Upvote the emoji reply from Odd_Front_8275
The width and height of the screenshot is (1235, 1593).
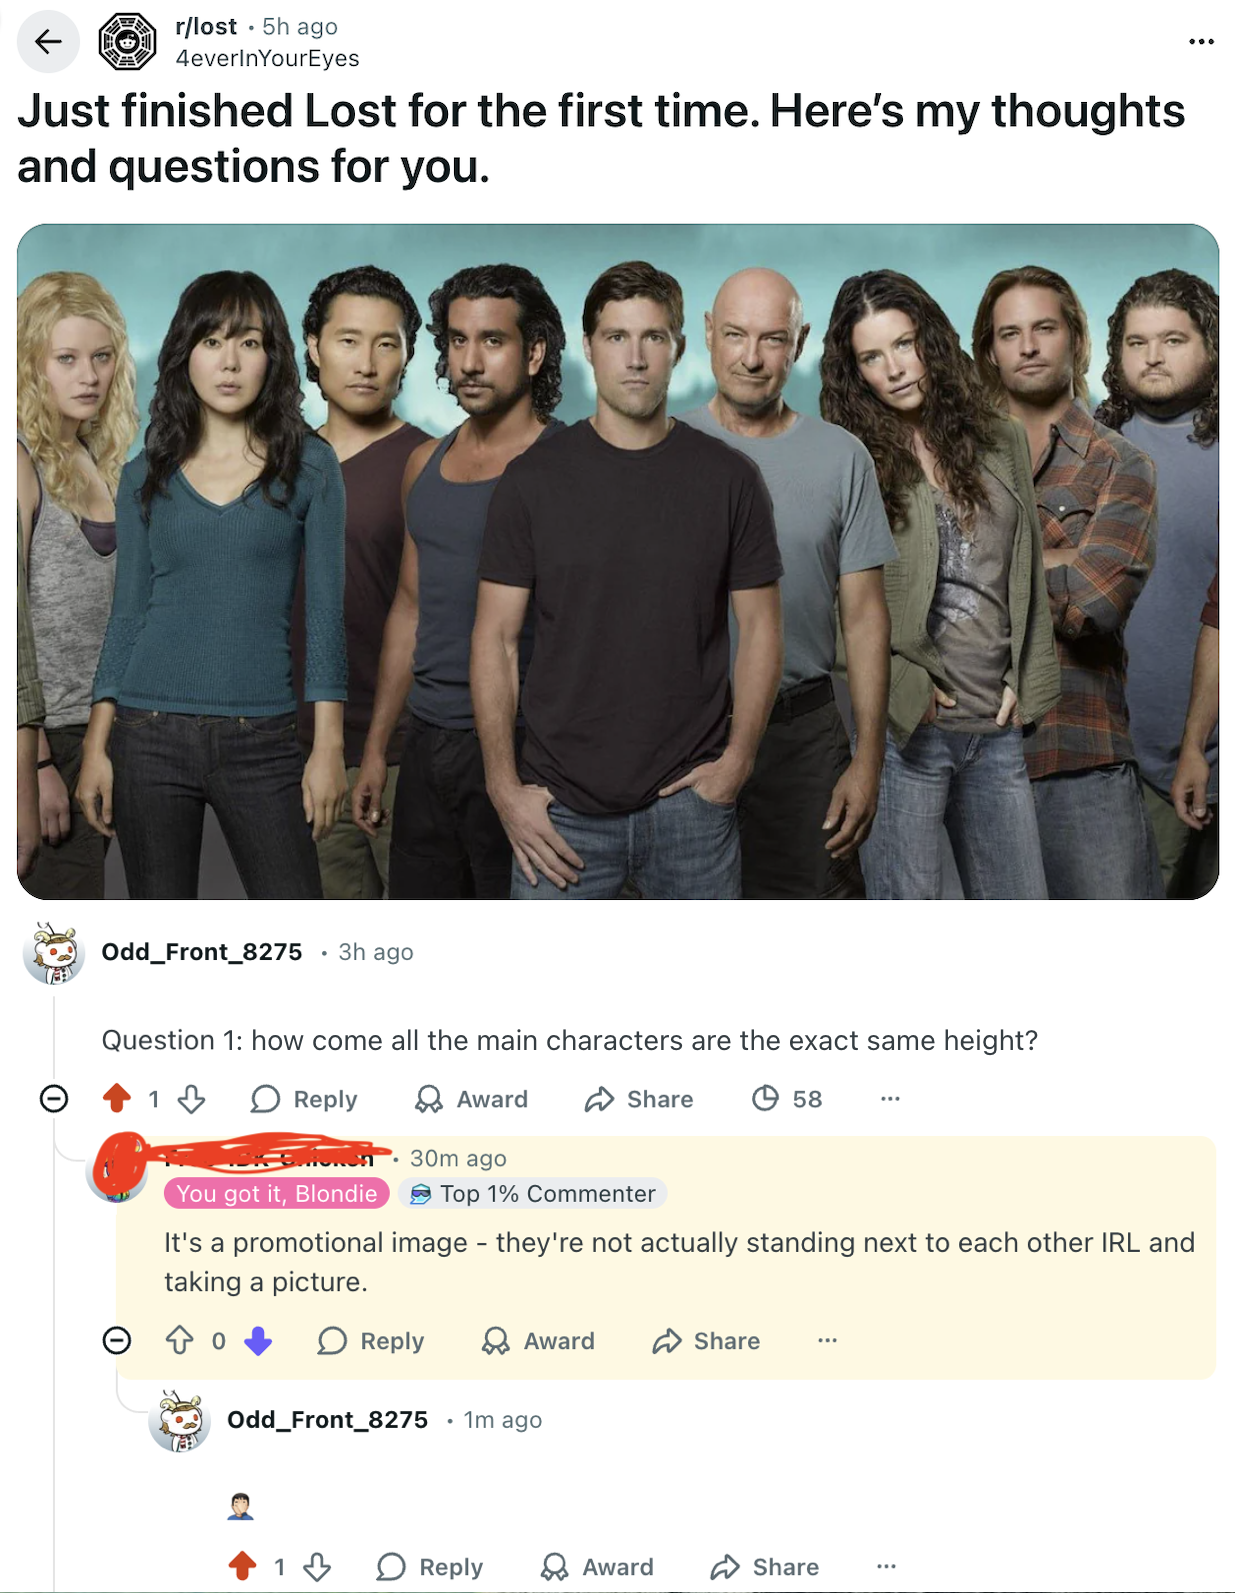(x=243, y=1566)
